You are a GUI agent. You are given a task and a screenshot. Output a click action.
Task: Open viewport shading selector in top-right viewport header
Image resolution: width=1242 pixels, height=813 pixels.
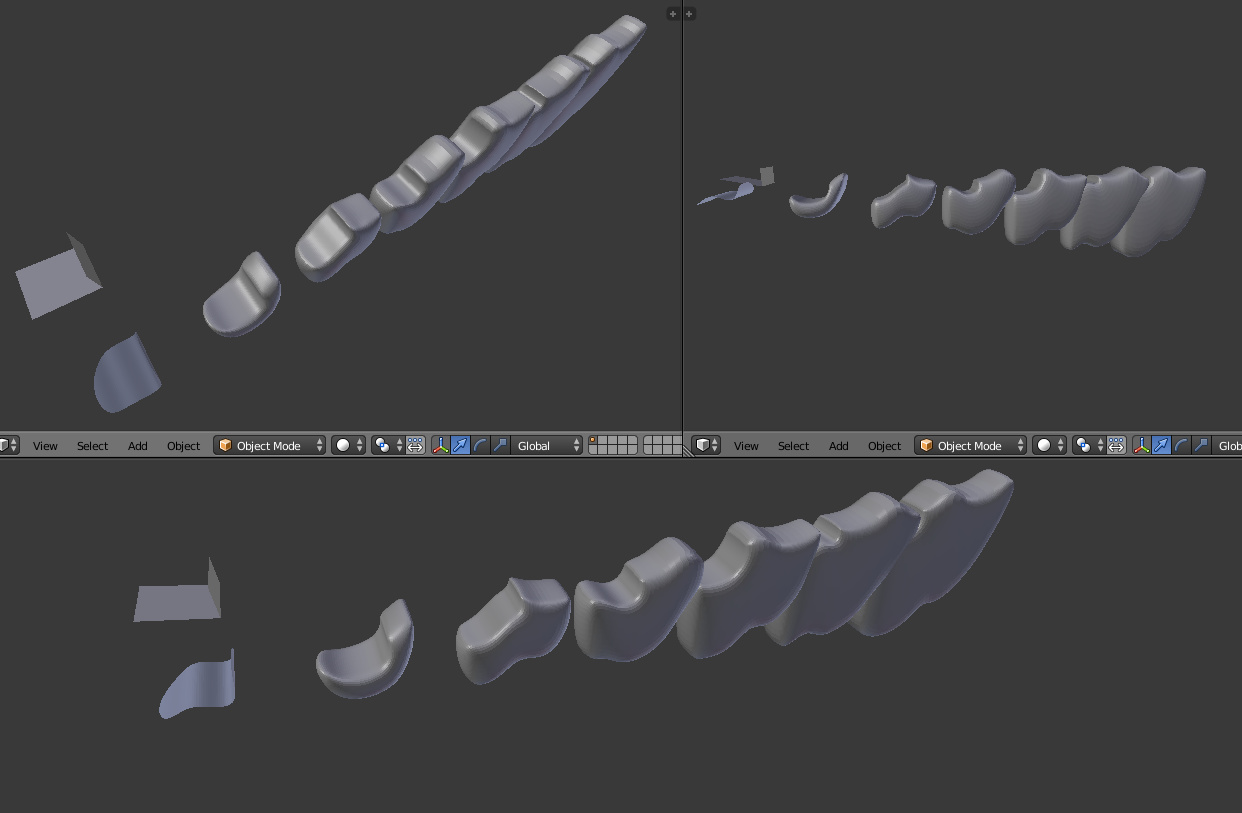(x=1049, y=446)
